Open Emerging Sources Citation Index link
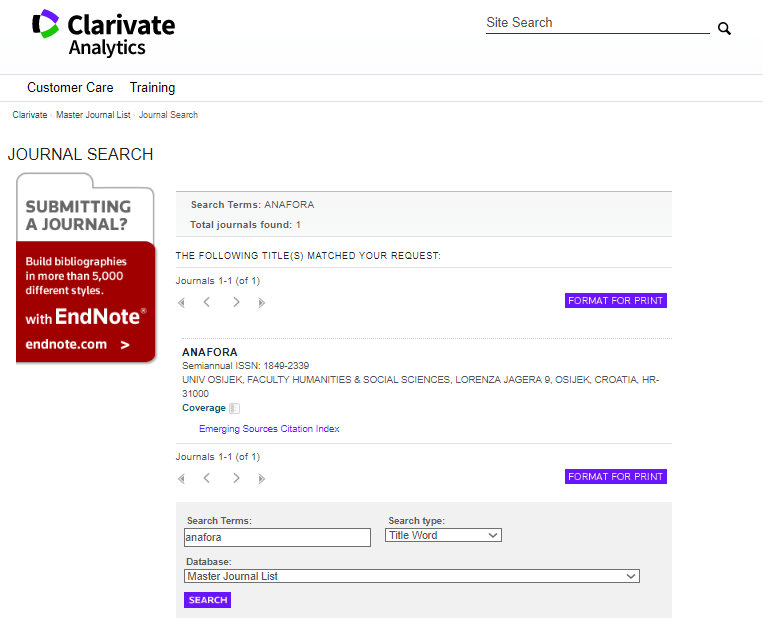763x618 pixels. (x=269, y=429)
